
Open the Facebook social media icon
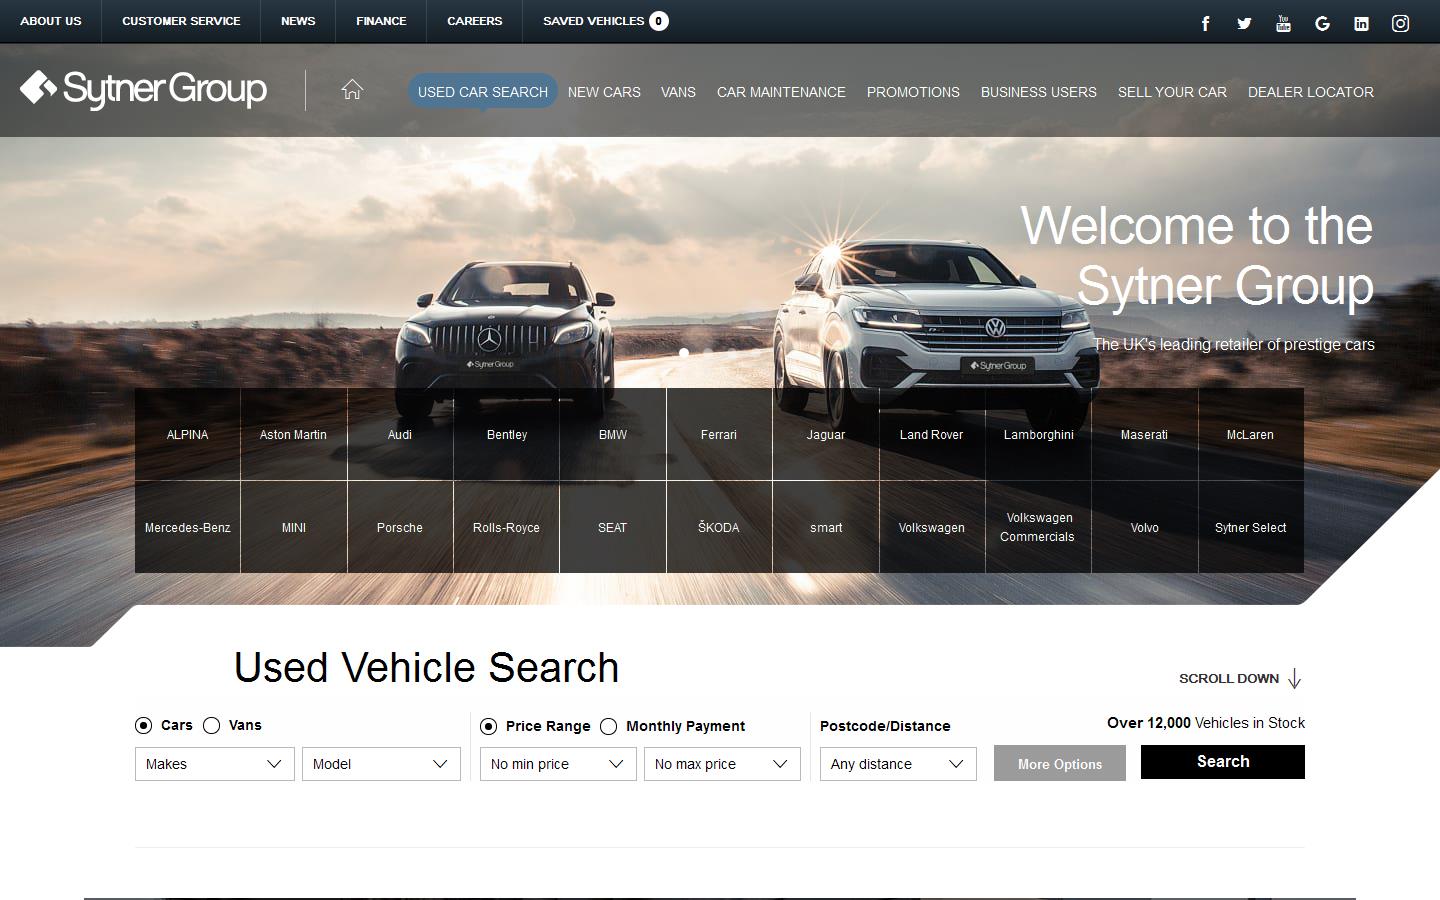coord(1204,22)
